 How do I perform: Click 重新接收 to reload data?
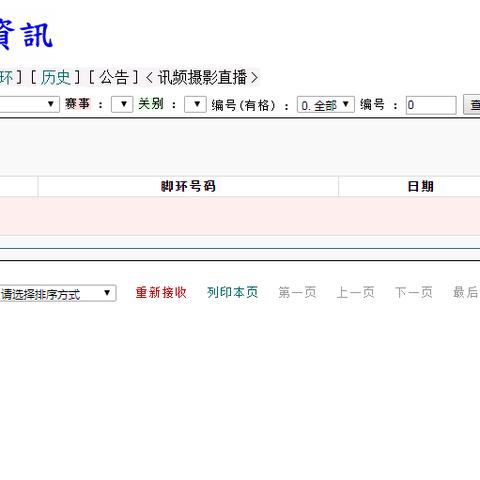(x=161, y=293)
